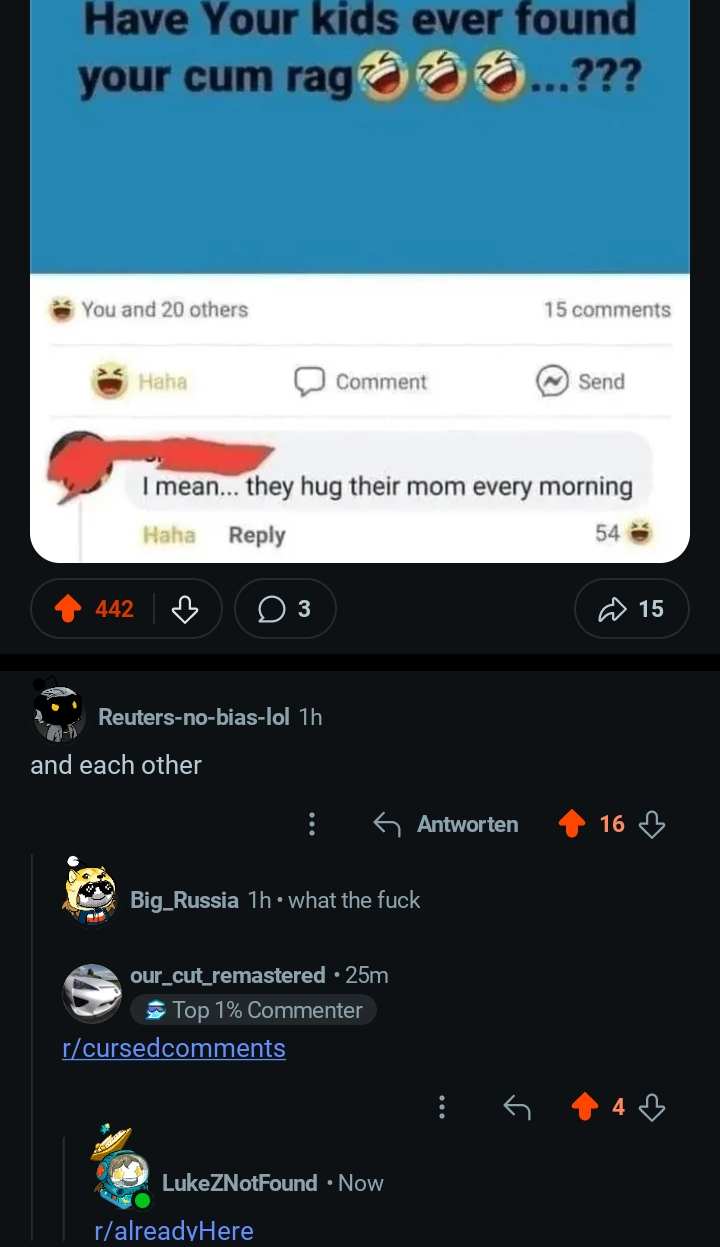720x1247 pixels.
Task: Upvote the post with 442 points
Action: point(68,608)
